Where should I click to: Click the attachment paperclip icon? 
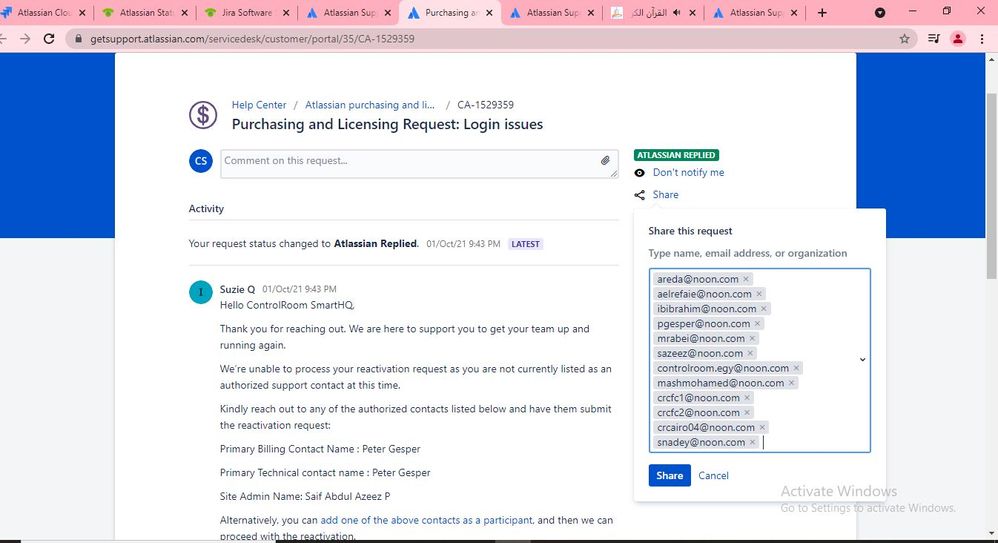605,160
